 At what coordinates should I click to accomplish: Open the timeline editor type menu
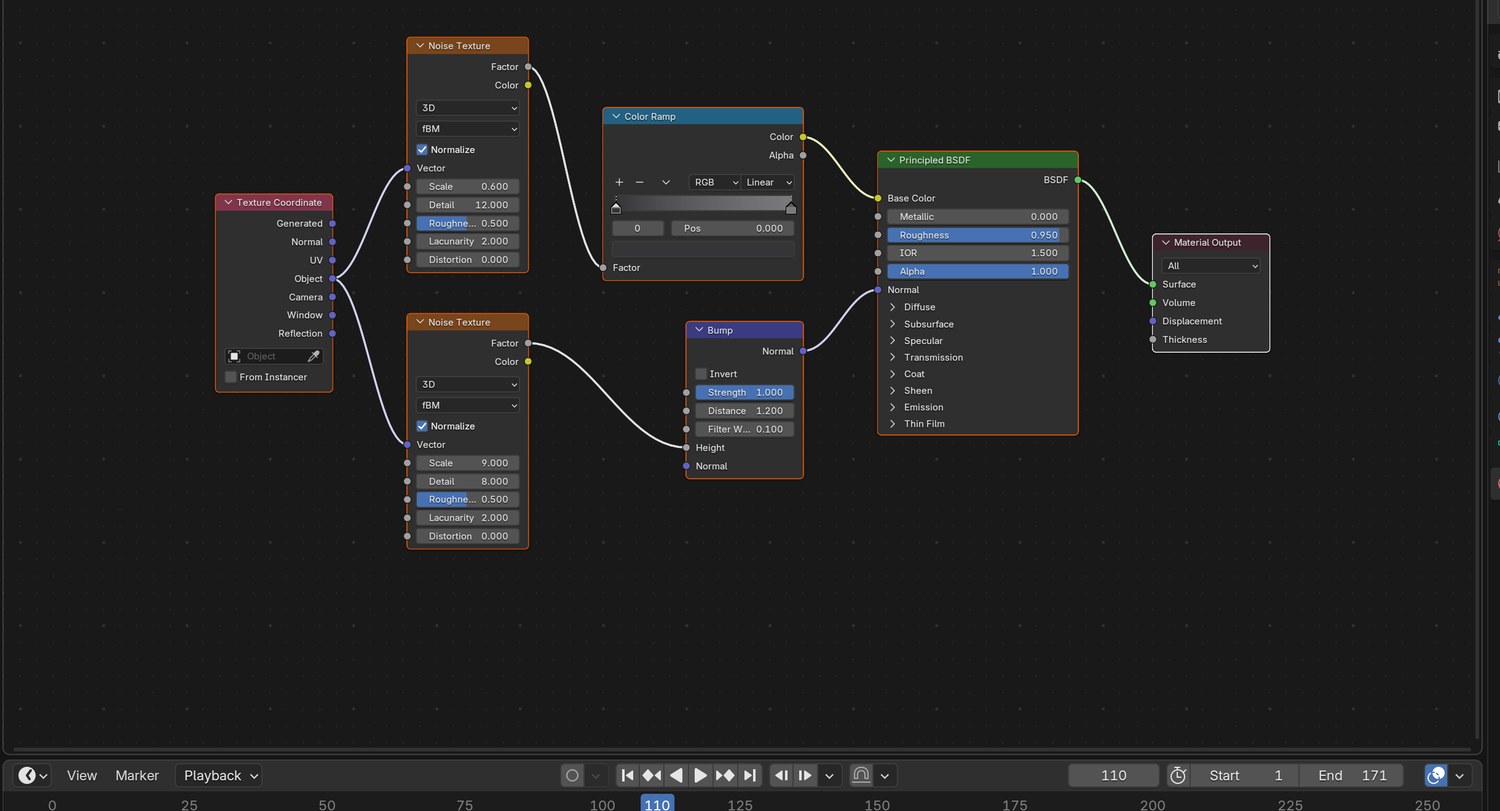tap(34, 775)
